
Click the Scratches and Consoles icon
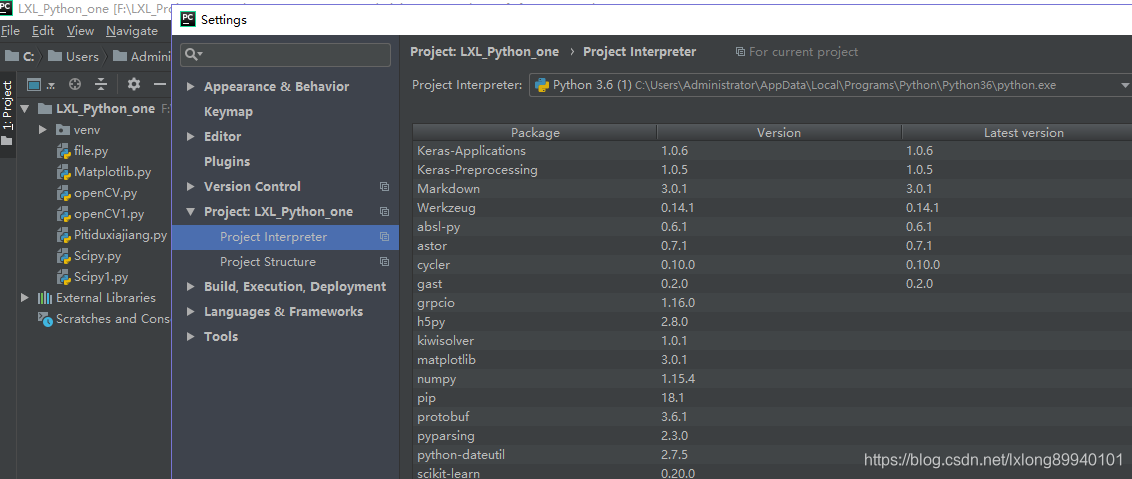coord(45,319)
